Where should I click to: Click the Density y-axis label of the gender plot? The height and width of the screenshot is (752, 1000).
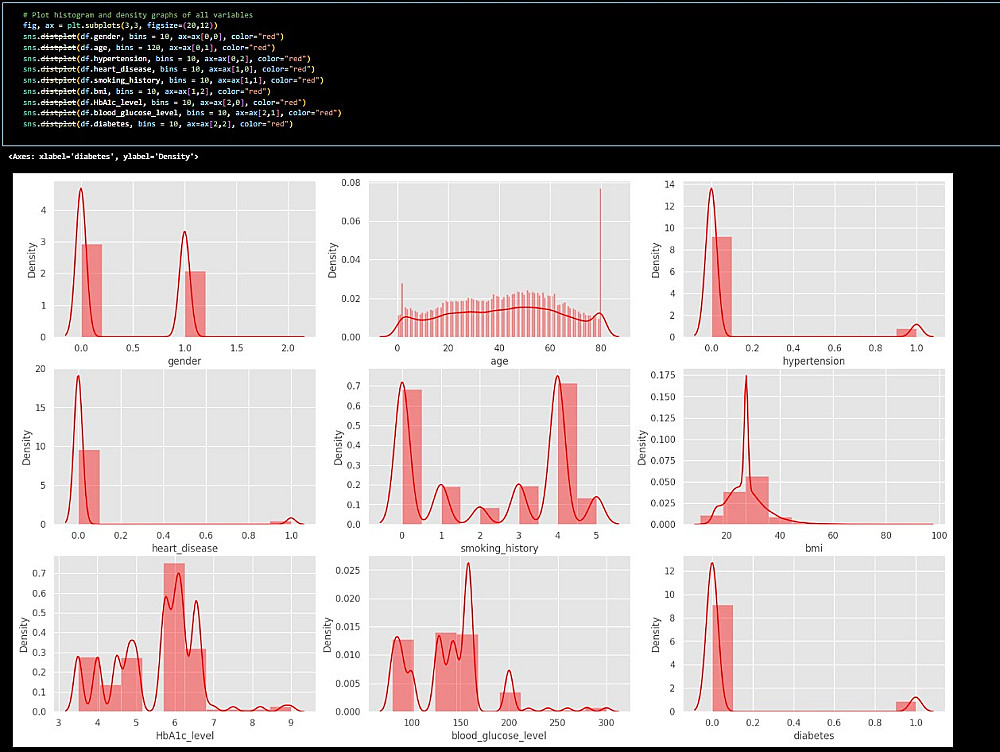pos(31,260)
